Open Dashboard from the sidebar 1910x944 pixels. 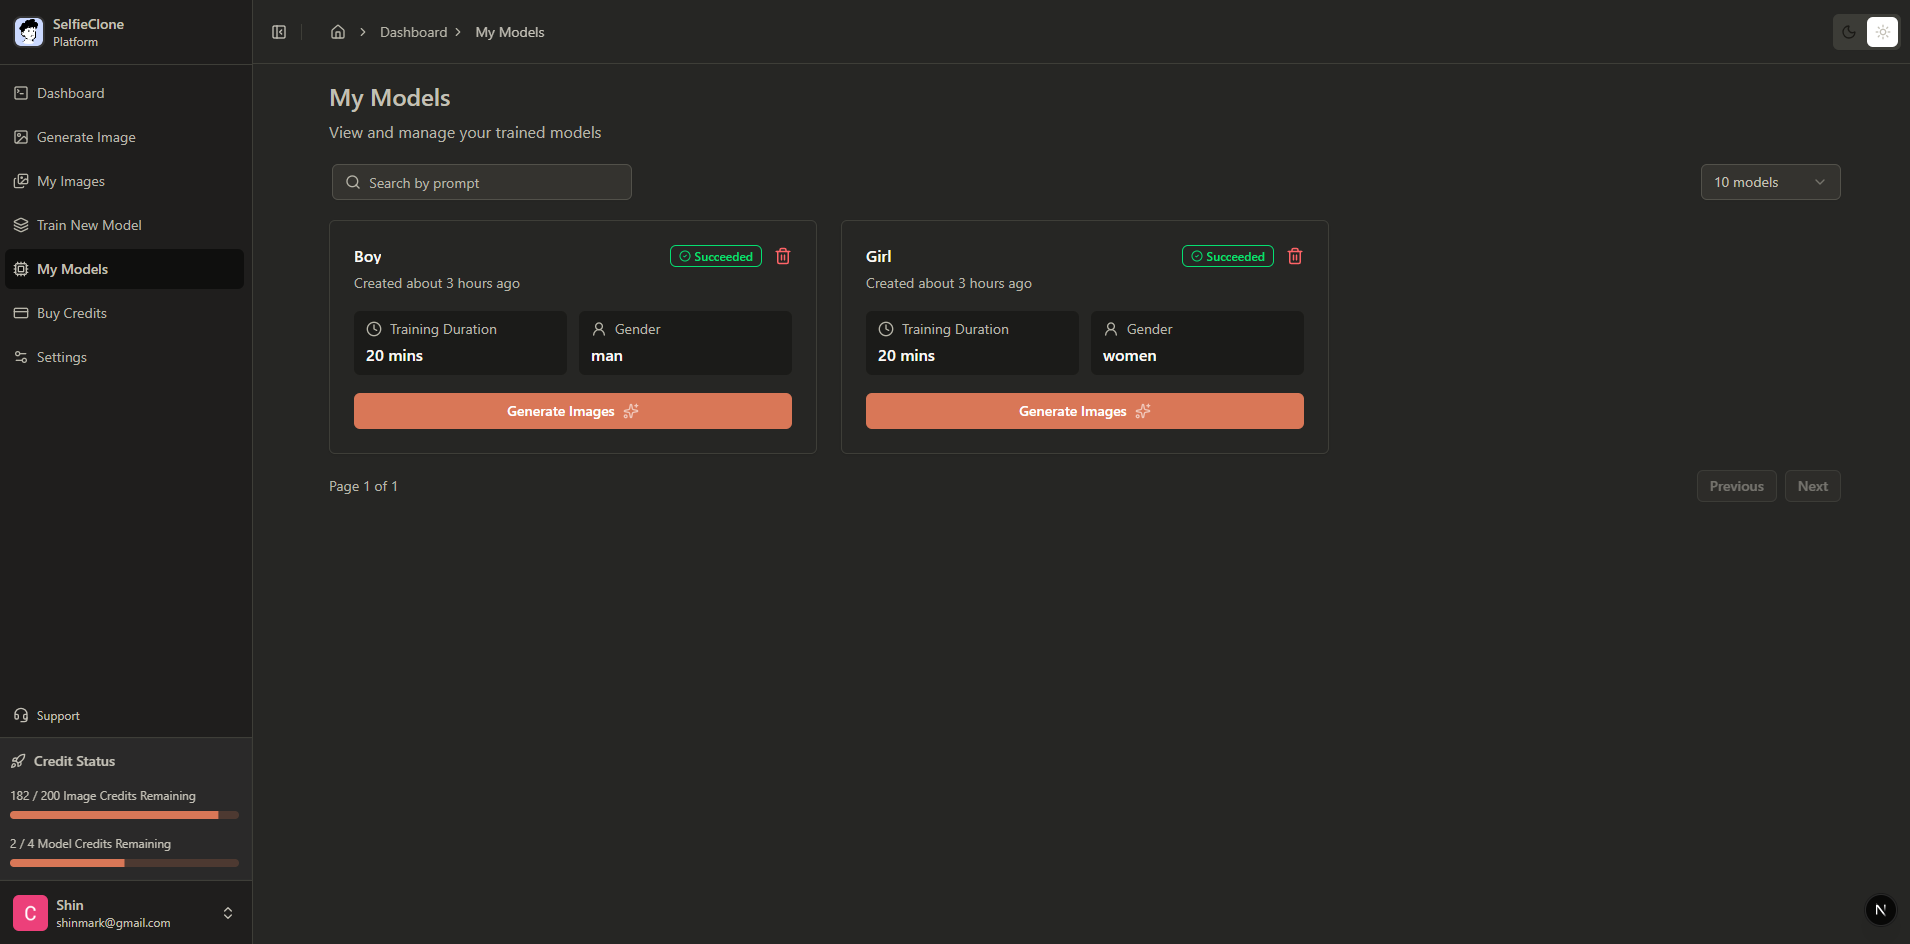[x=70, y=92]
